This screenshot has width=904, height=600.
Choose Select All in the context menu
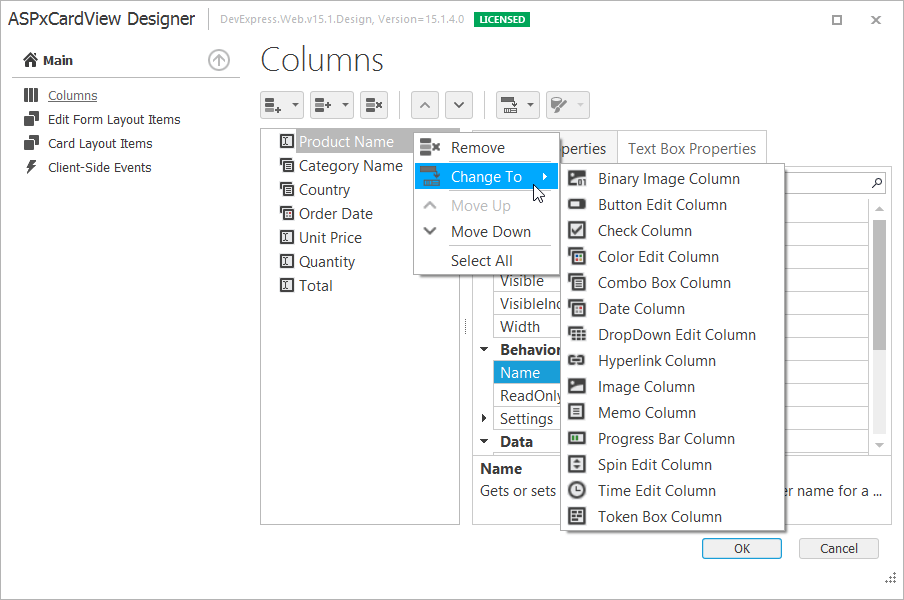click(487, 261)
